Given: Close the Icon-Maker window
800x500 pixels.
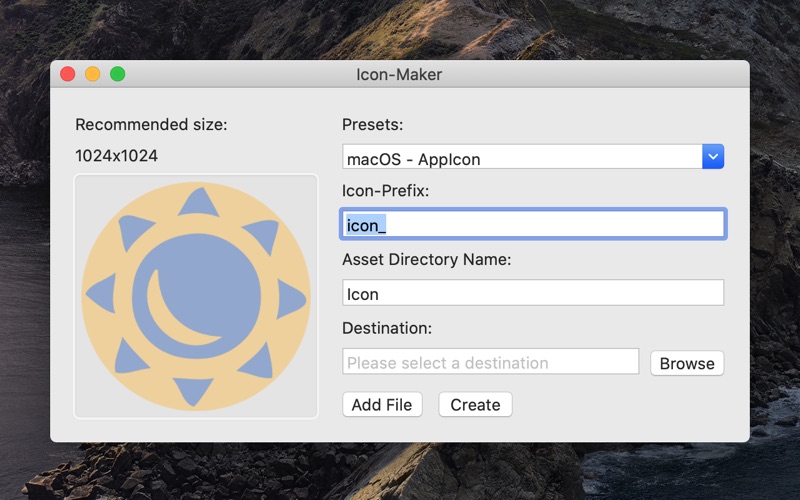Looking at the screenshot, I should (x=68, y=74).
